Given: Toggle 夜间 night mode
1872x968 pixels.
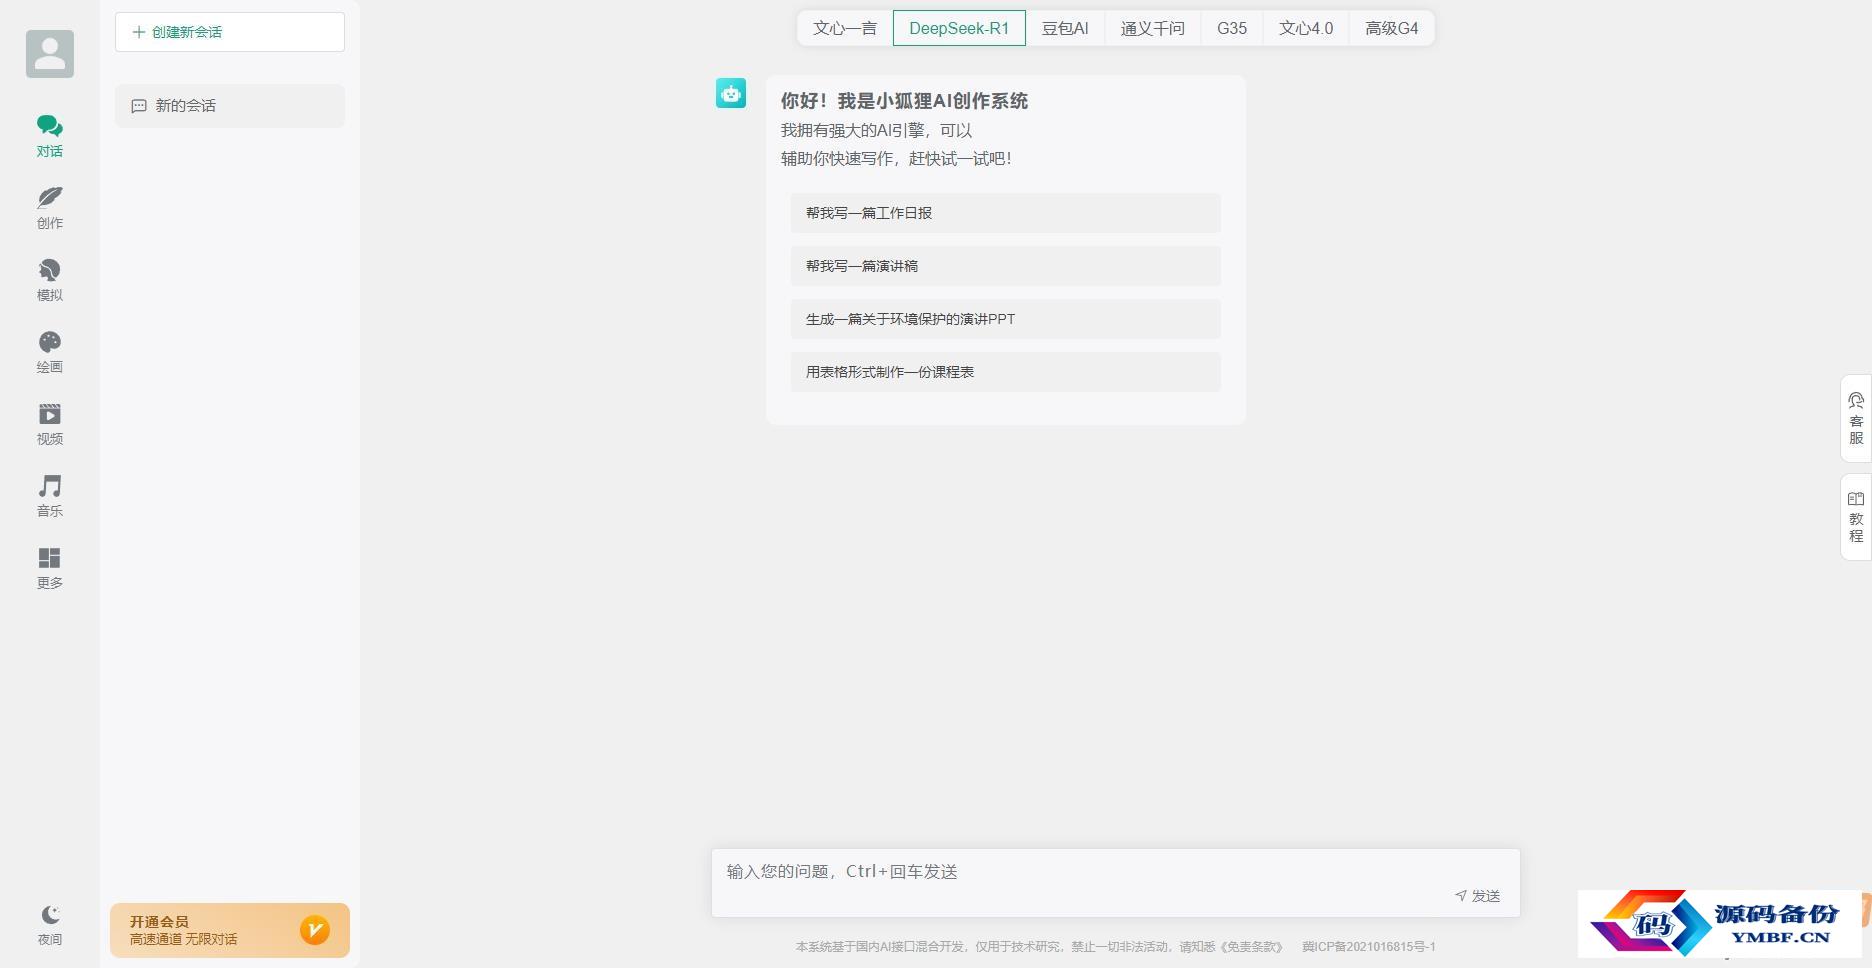Looking at the screenshot, I should (x=50, y=925).
